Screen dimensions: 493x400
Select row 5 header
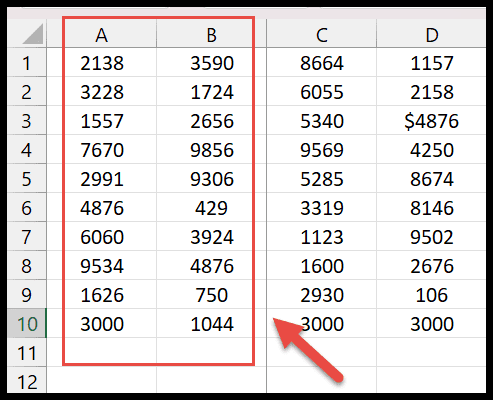[27, 178]
